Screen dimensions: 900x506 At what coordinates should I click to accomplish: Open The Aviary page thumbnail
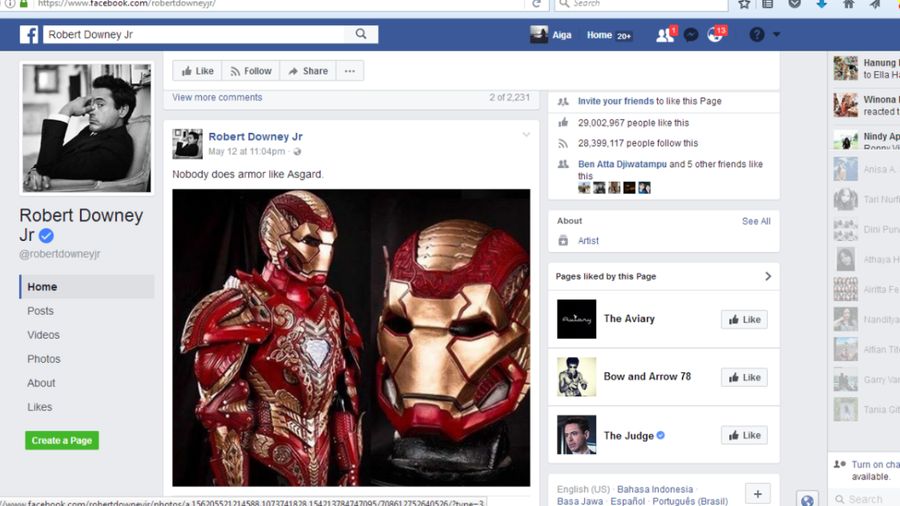pos(576,319)
